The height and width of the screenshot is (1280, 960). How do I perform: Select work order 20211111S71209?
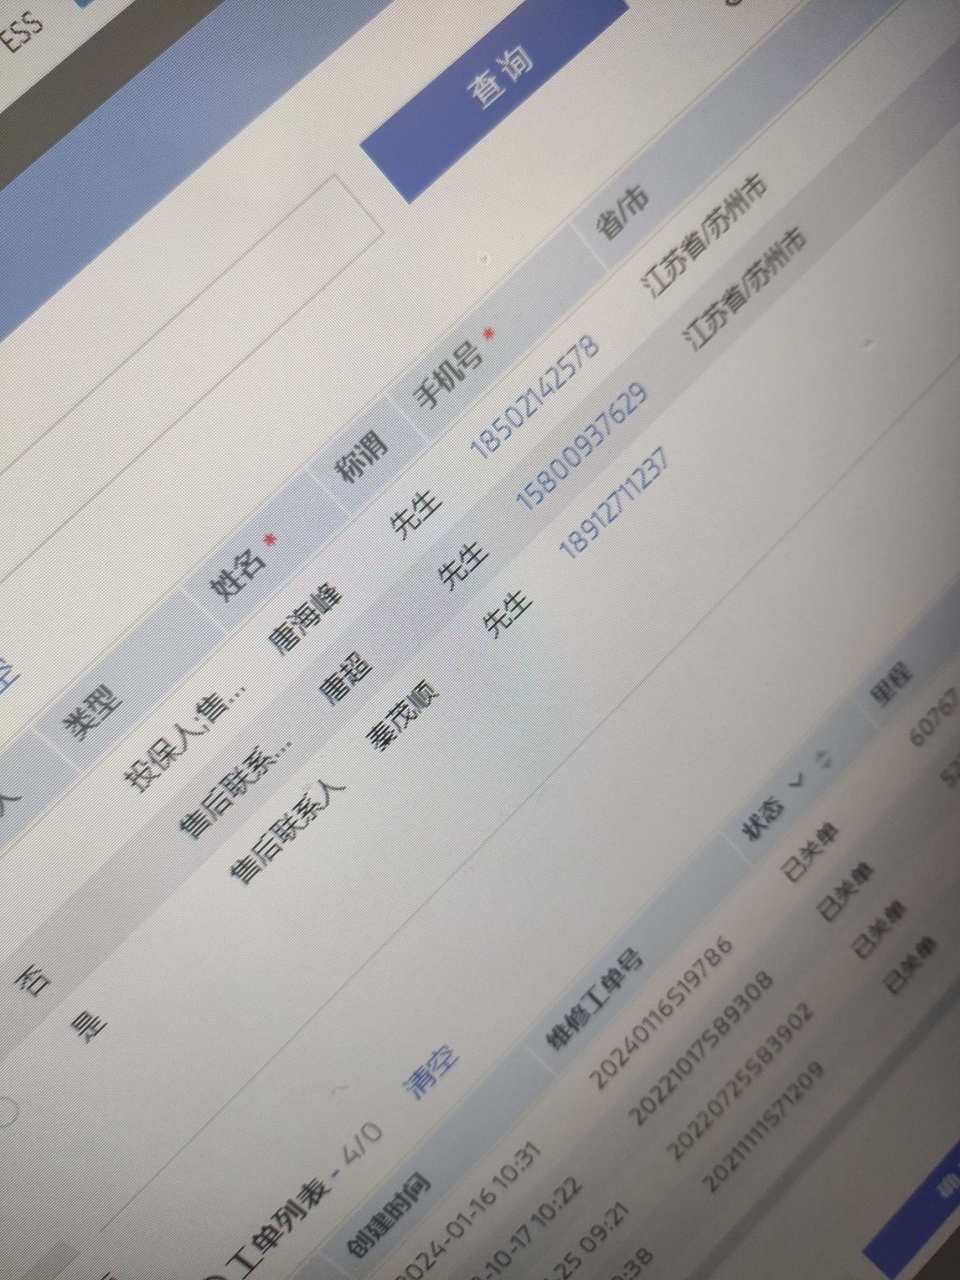click(x=763, y=1129)
